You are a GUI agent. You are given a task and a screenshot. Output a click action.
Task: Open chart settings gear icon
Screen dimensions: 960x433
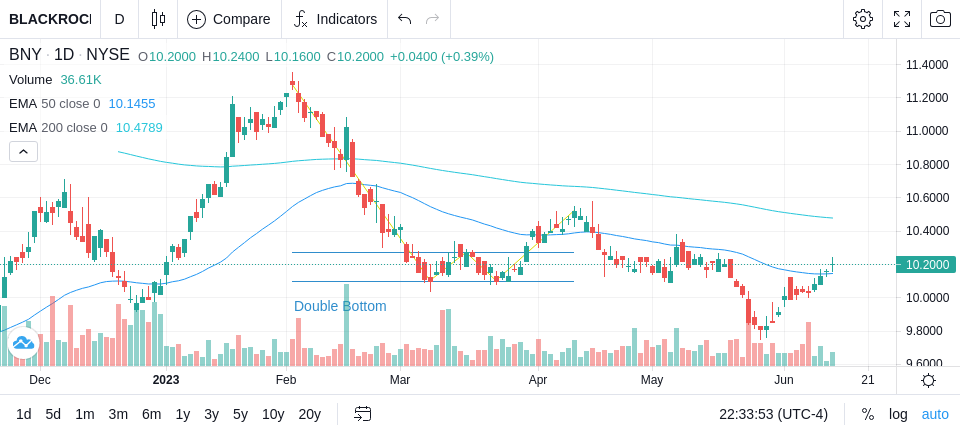pos(863,19)
